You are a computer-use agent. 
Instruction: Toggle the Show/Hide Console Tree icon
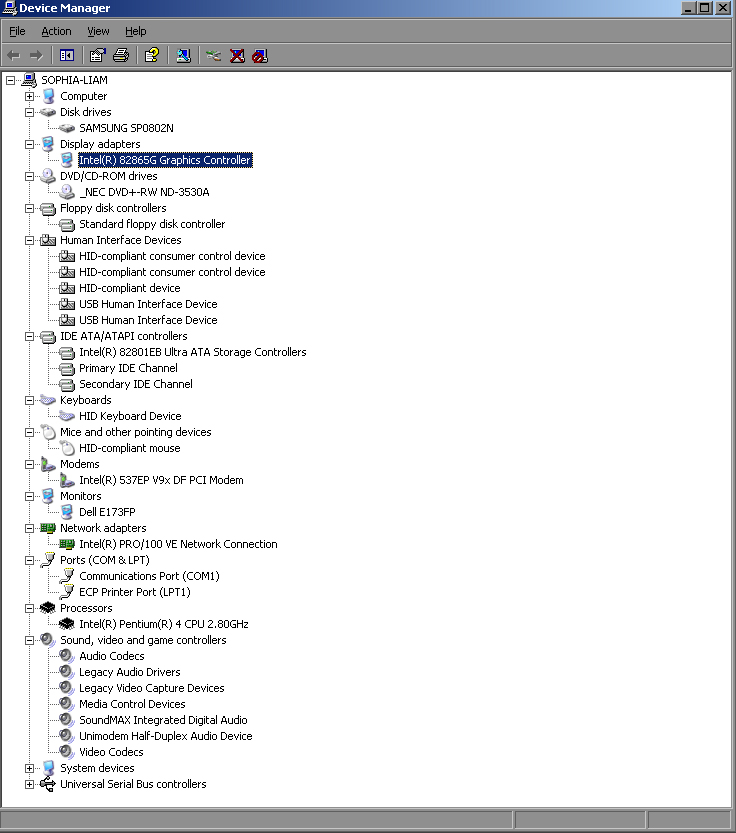[x=67, y=55]
